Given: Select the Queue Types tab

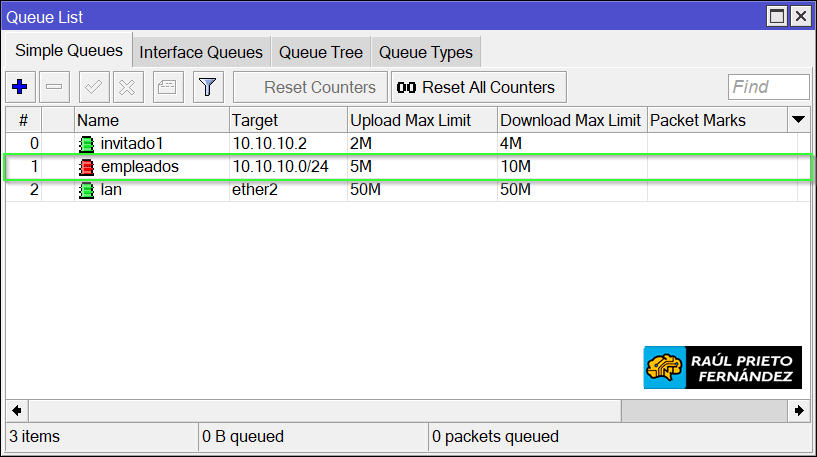Looking at the screenshot, I should coord(426,52).
